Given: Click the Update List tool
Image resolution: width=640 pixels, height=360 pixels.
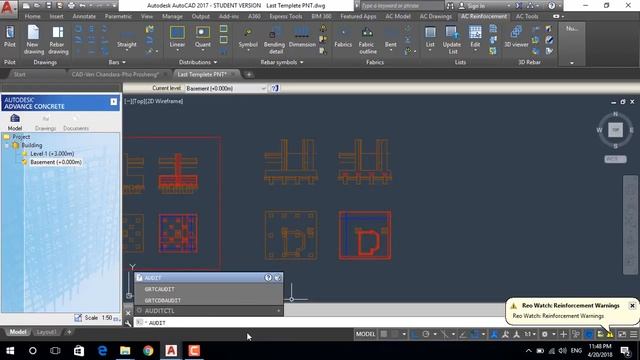Looking at the screenshot, I should point(452,40).
